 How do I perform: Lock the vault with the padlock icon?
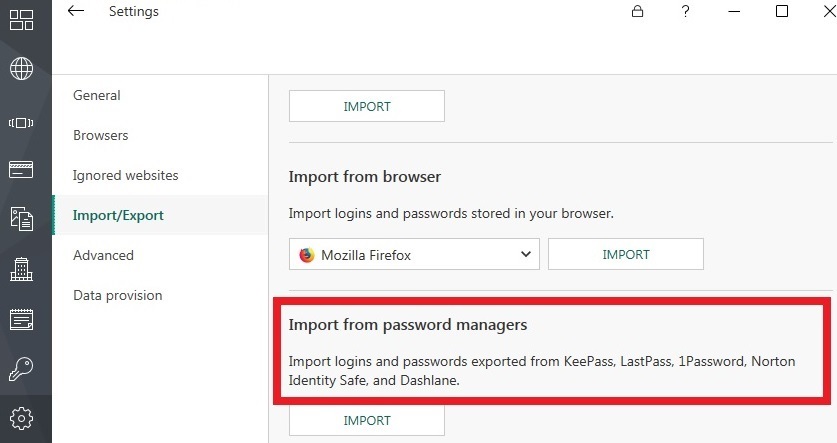tap(637, 12)
